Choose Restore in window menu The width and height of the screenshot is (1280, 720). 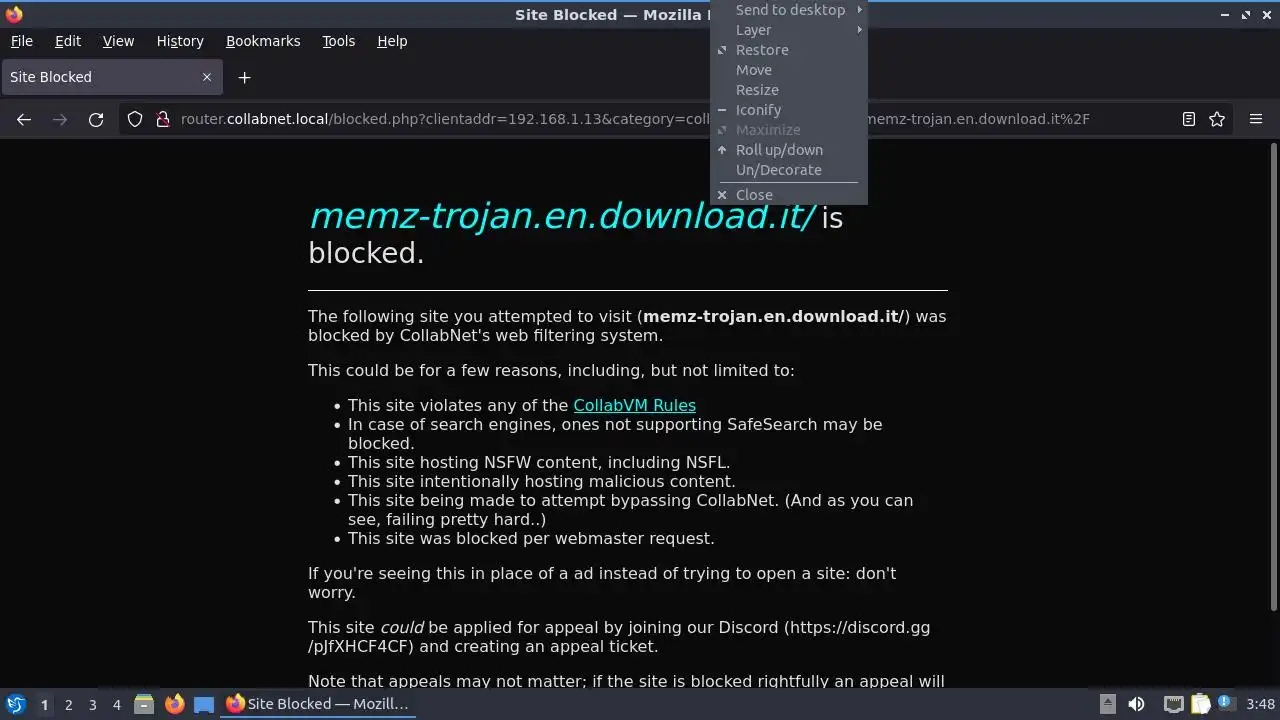789,50
